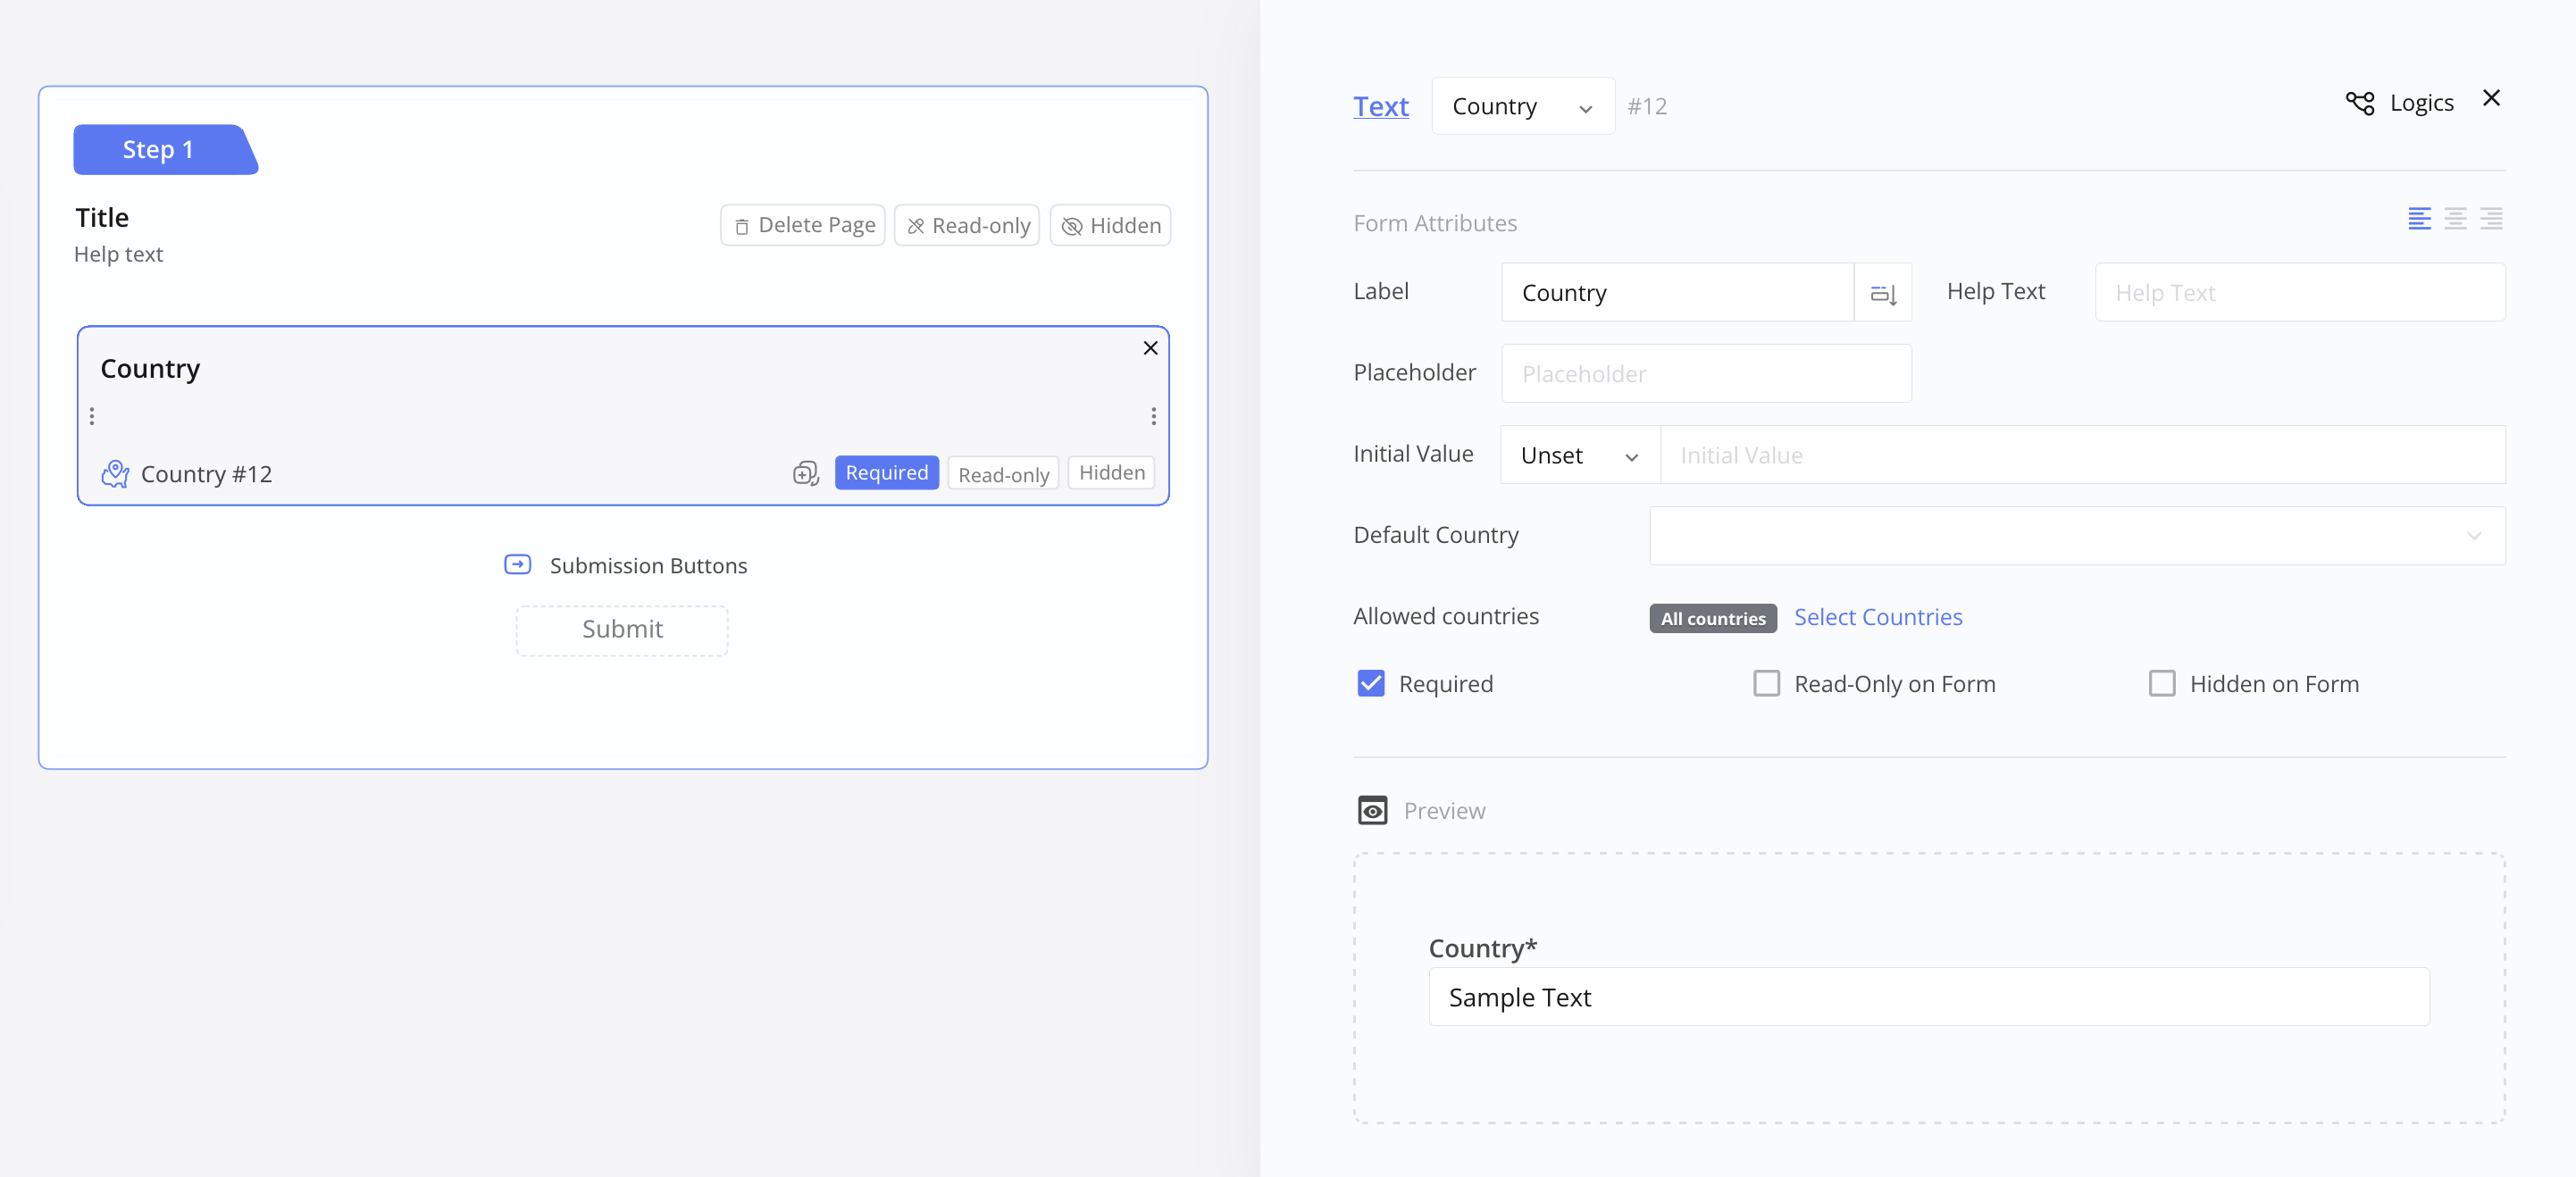Enable Read-Only on Form checkbox

pyautogui.click(x=1767, y=684)
